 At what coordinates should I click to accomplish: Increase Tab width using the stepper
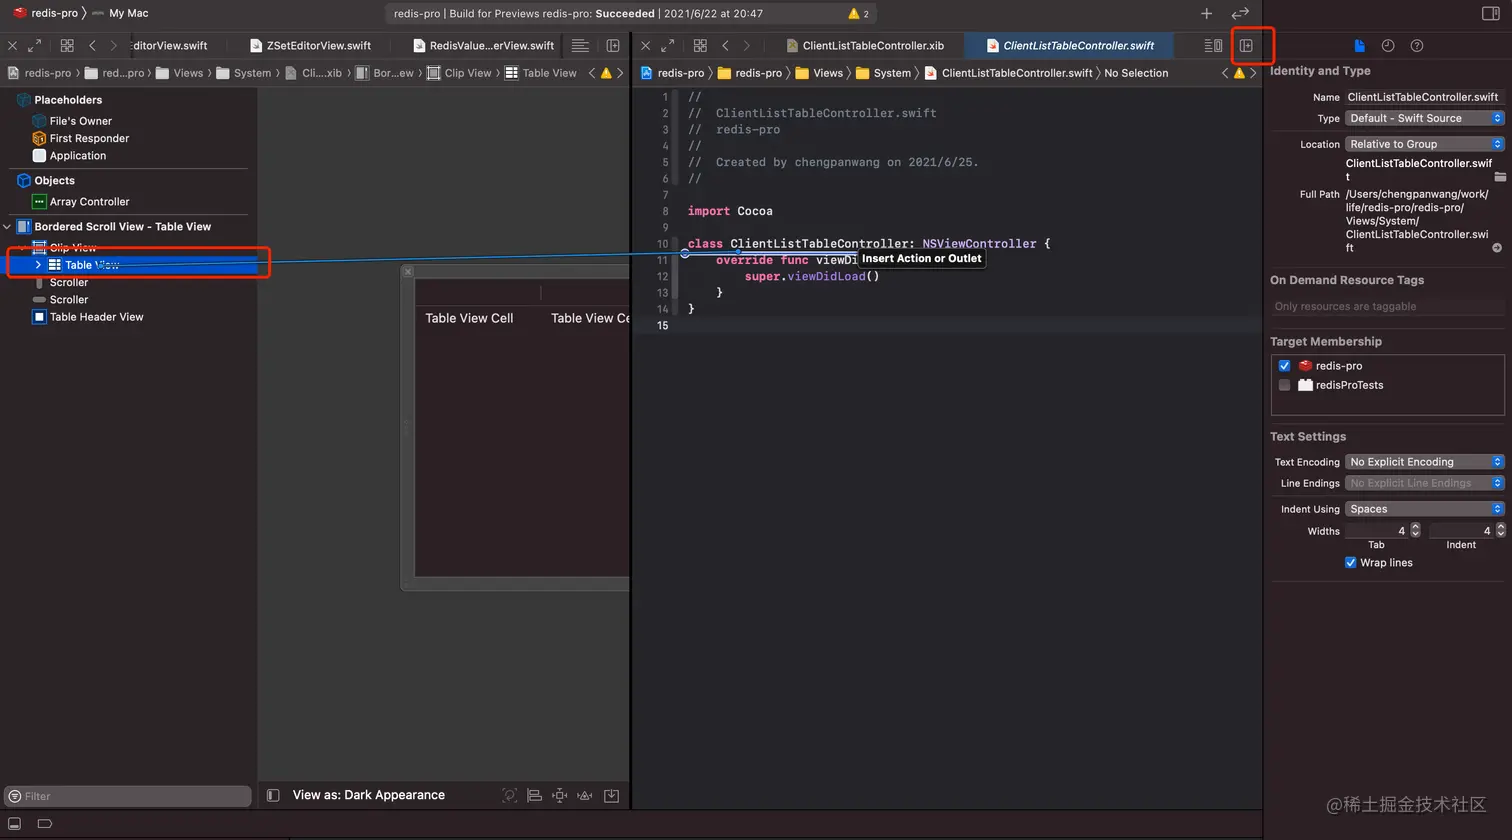pyautogui.click(x=1415, y=527)
